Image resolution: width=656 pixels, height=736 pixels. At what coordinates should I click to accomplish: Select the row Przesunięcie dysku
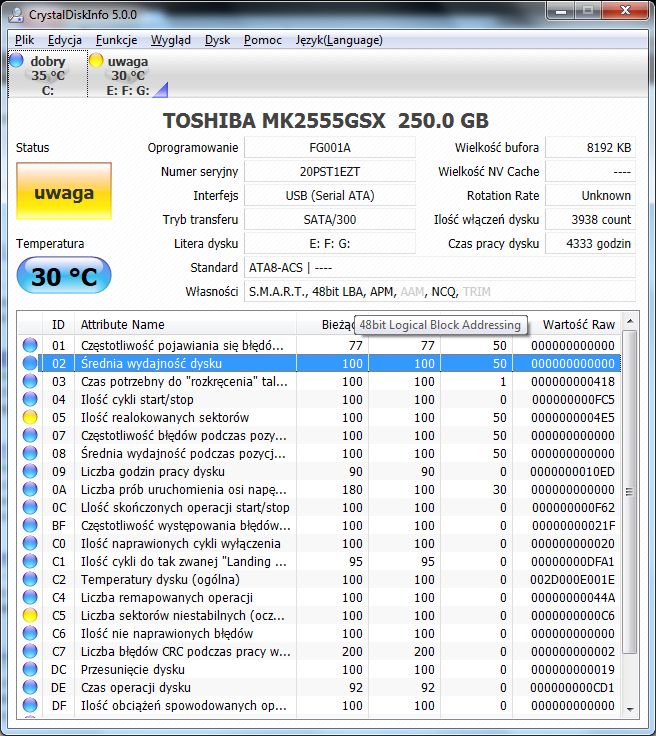[x=320, y=669]
